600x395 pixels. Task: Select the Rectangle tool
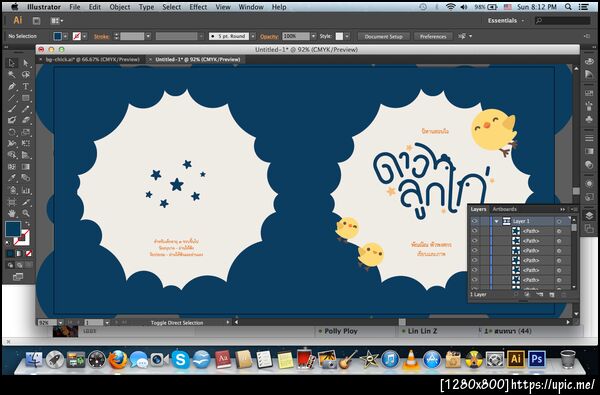point(25,98)
